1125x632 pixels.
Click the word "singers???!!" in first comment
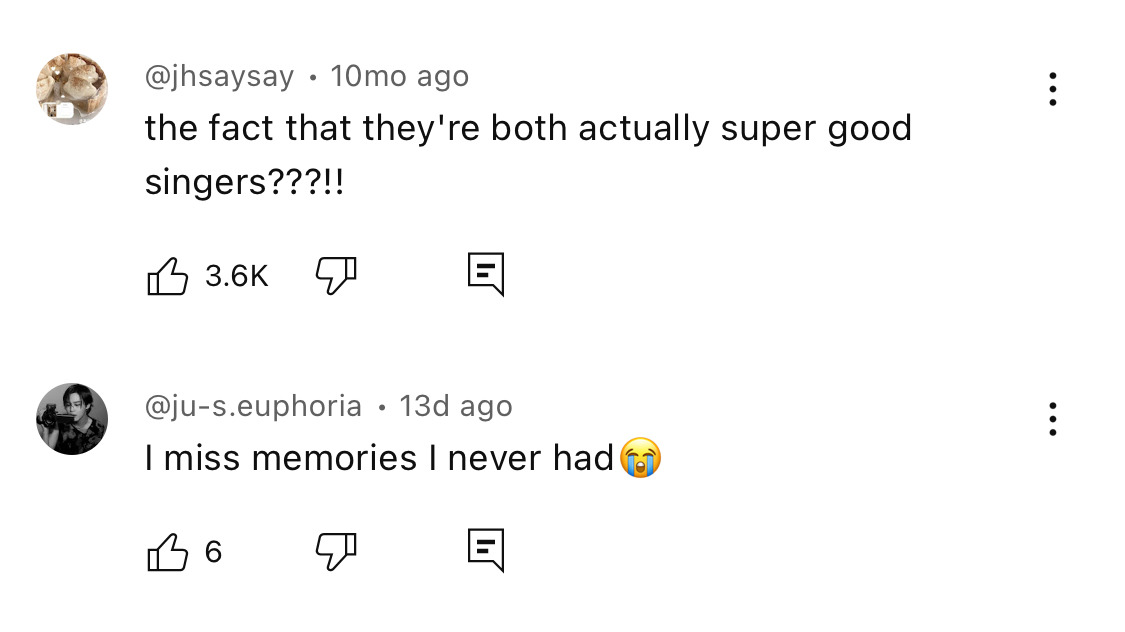coord(244,183)
